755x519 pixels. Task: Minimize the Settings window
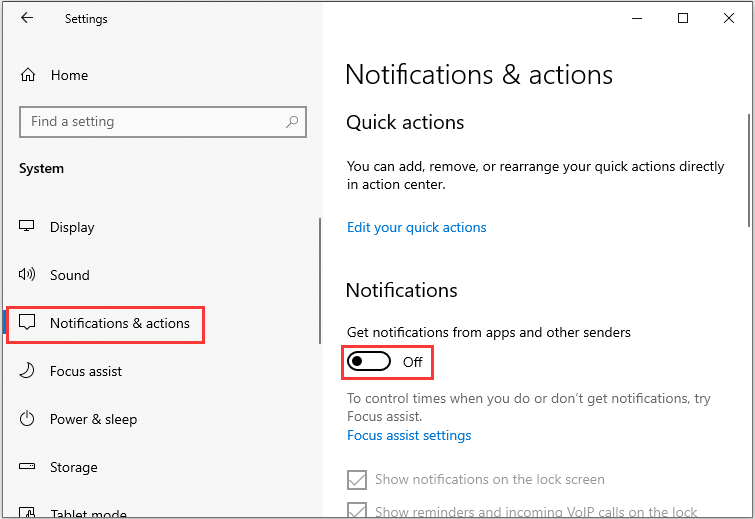[x=637, y=18]
